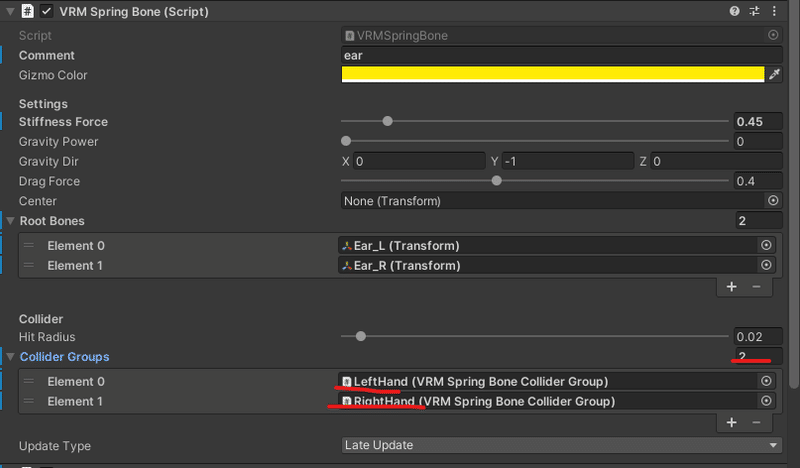Open object picker for Ear_L element

(x=767, y=245)
